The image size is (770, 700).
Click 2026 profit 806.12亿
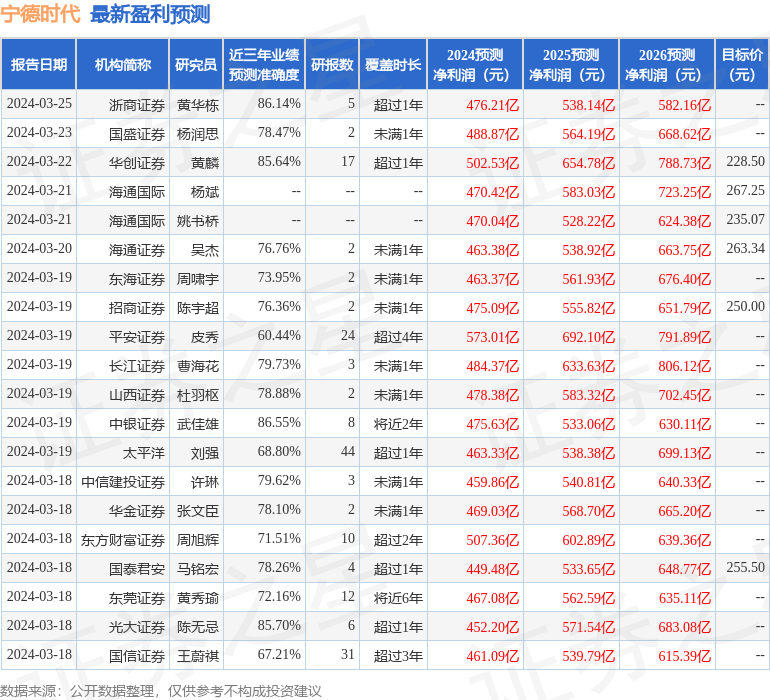685,366
